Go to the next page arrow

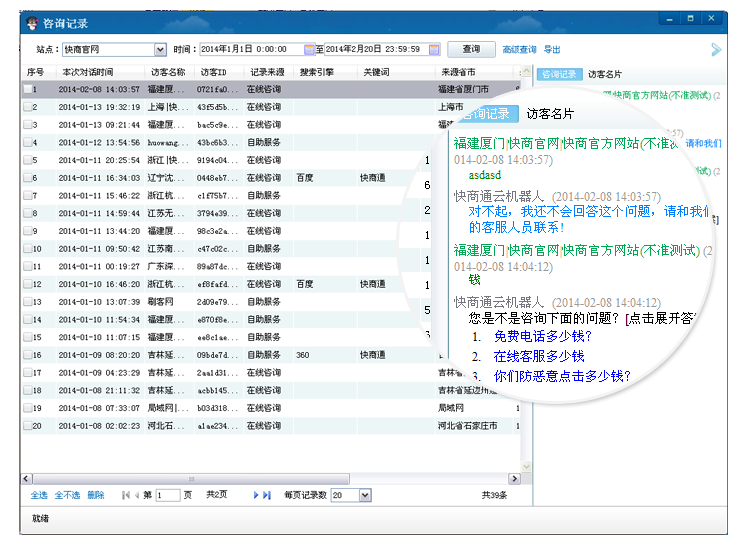point(256,495)
